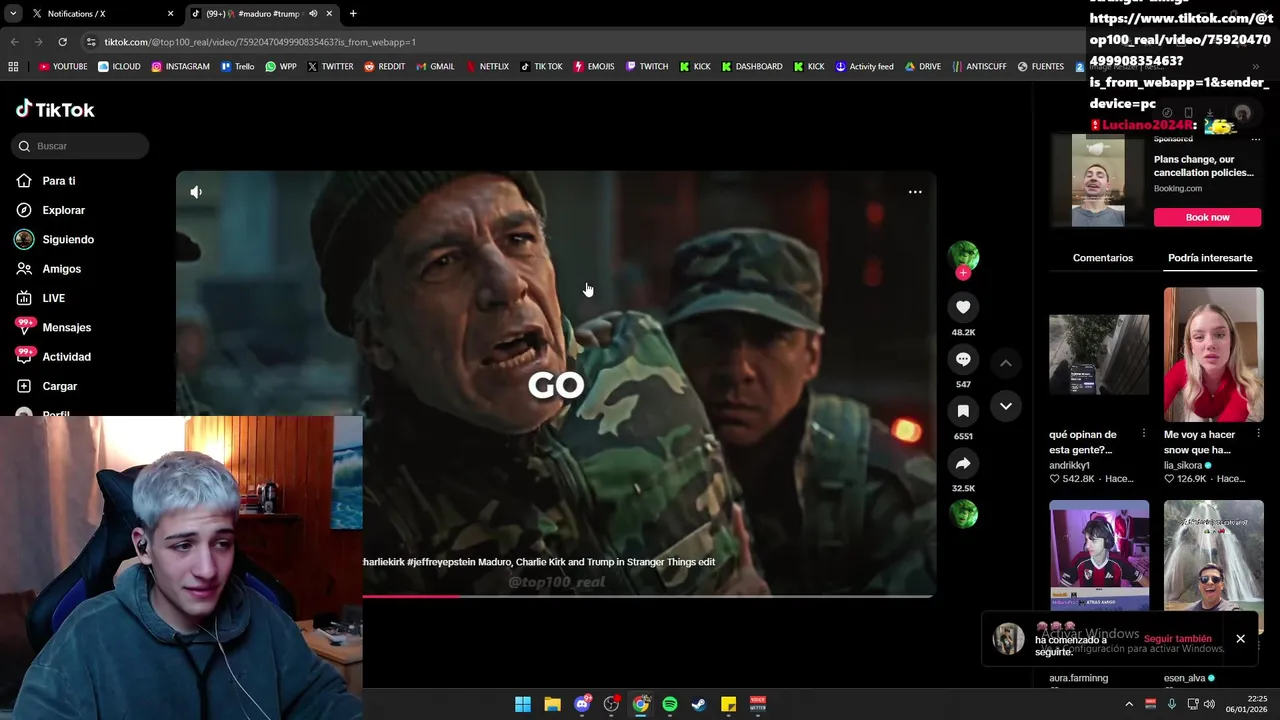Image resolution: width=1280 pixels, height=720 pixels.
Task: Open Cargar to upload a video
Action: [x=59, y=386]
